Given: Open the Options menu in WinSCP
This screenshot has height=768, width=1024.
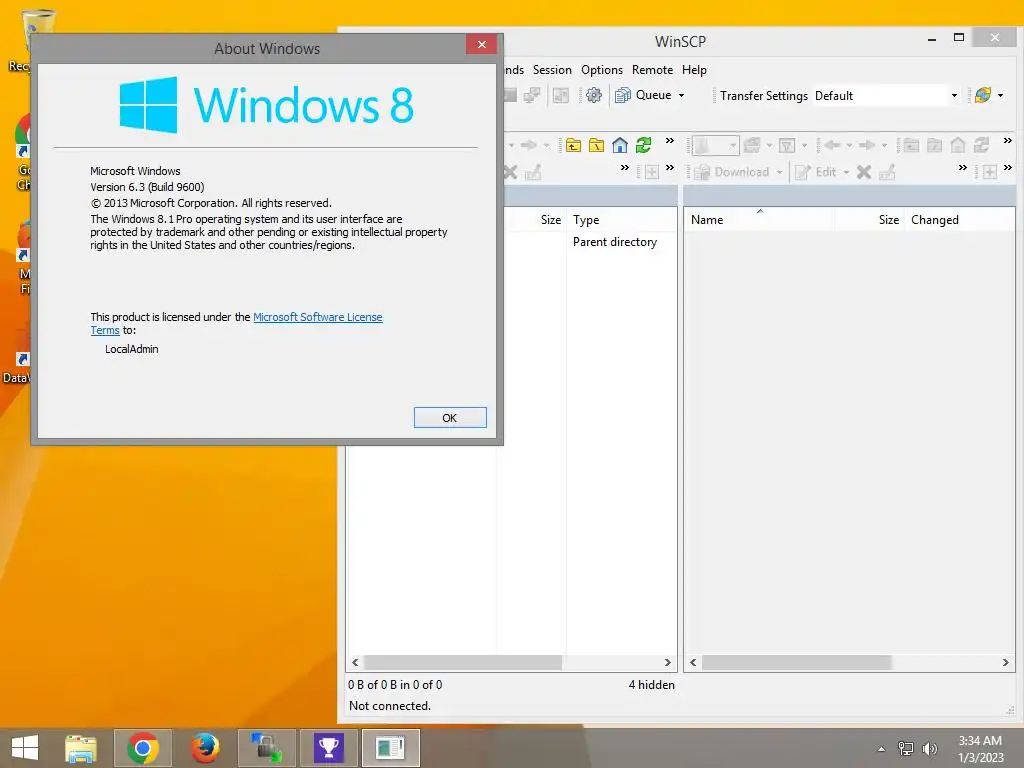Looking at the screenshot, I should [601, 70].
